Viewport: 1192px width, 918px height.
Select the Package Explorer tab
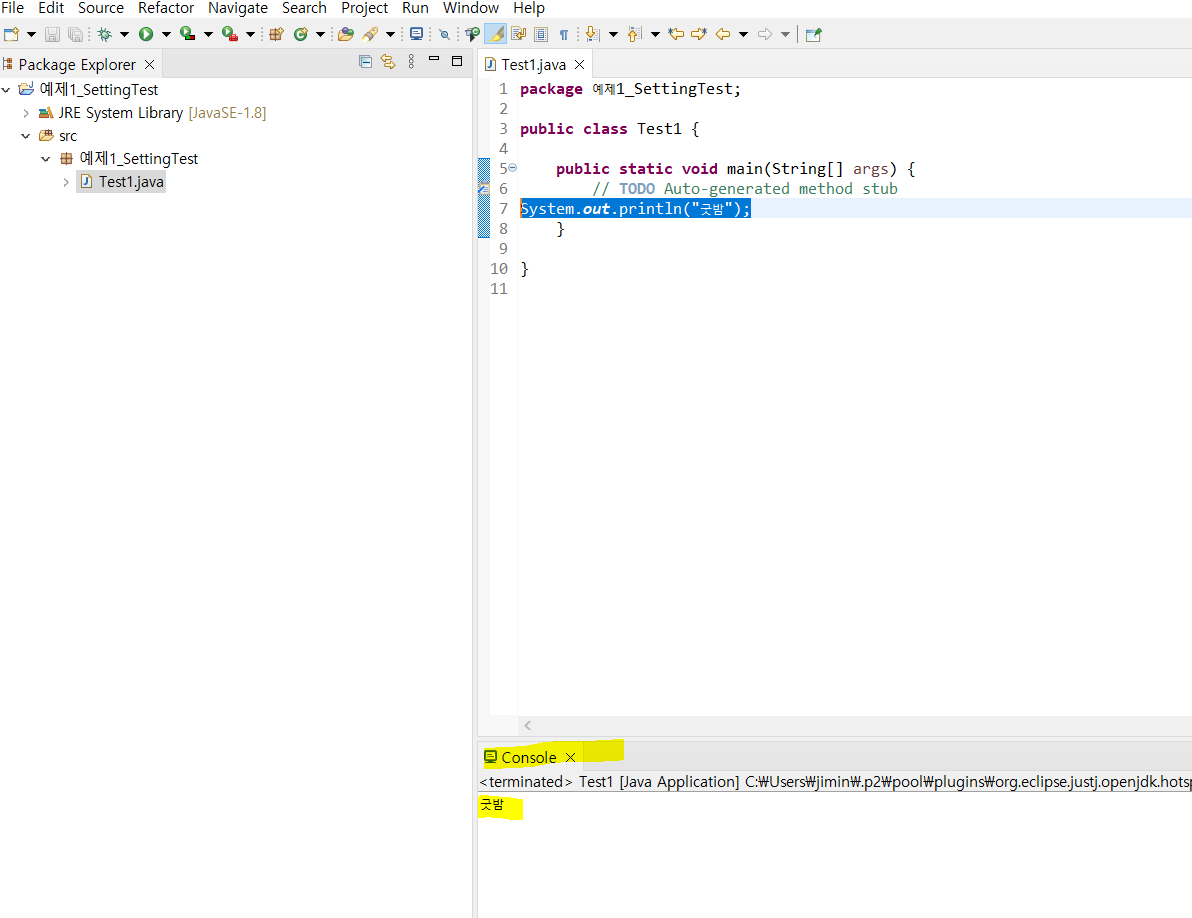[x=77, y=65]
